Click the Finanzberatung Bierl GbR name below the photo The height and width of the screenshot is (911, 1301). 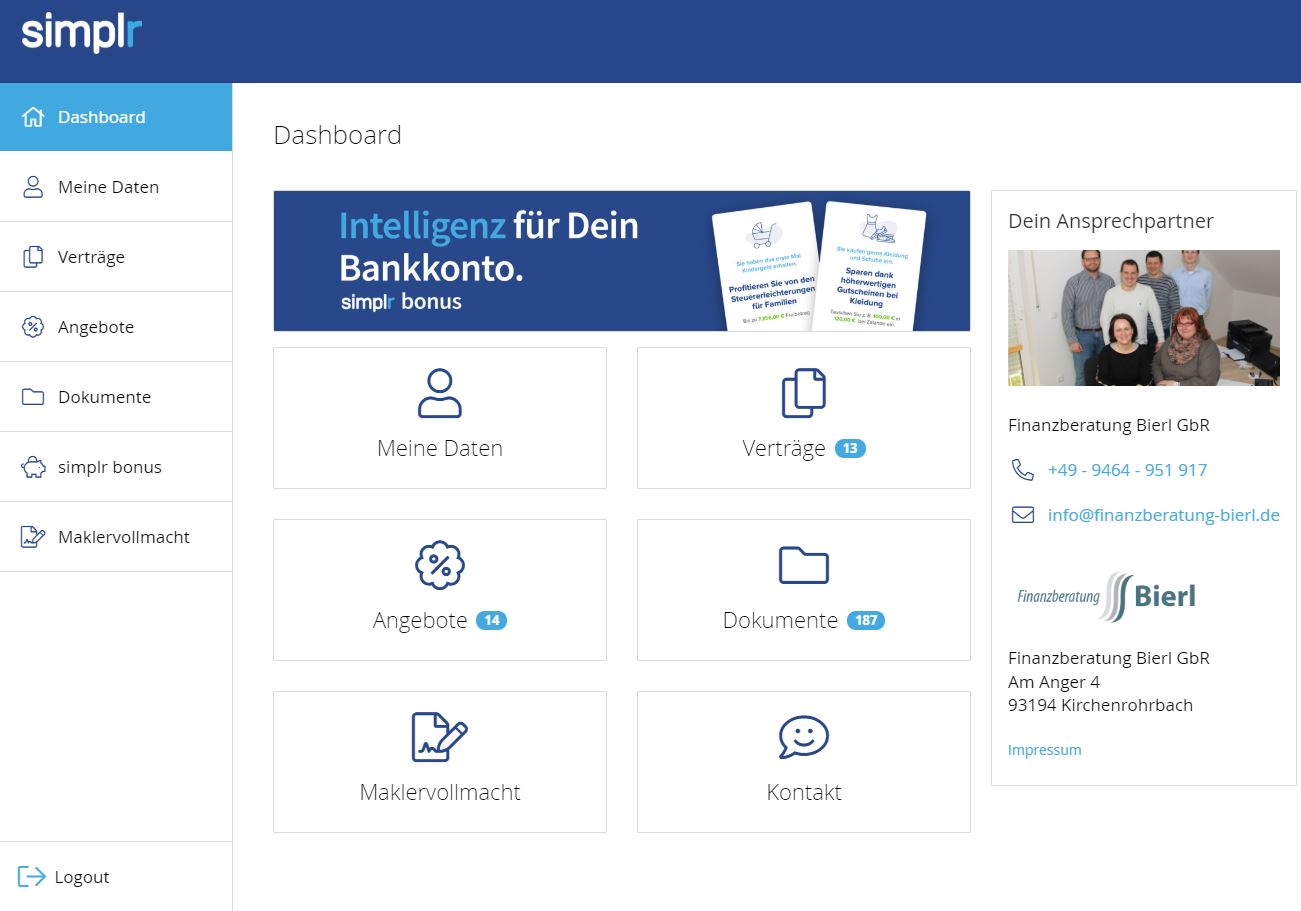(x=1109, y=425)
